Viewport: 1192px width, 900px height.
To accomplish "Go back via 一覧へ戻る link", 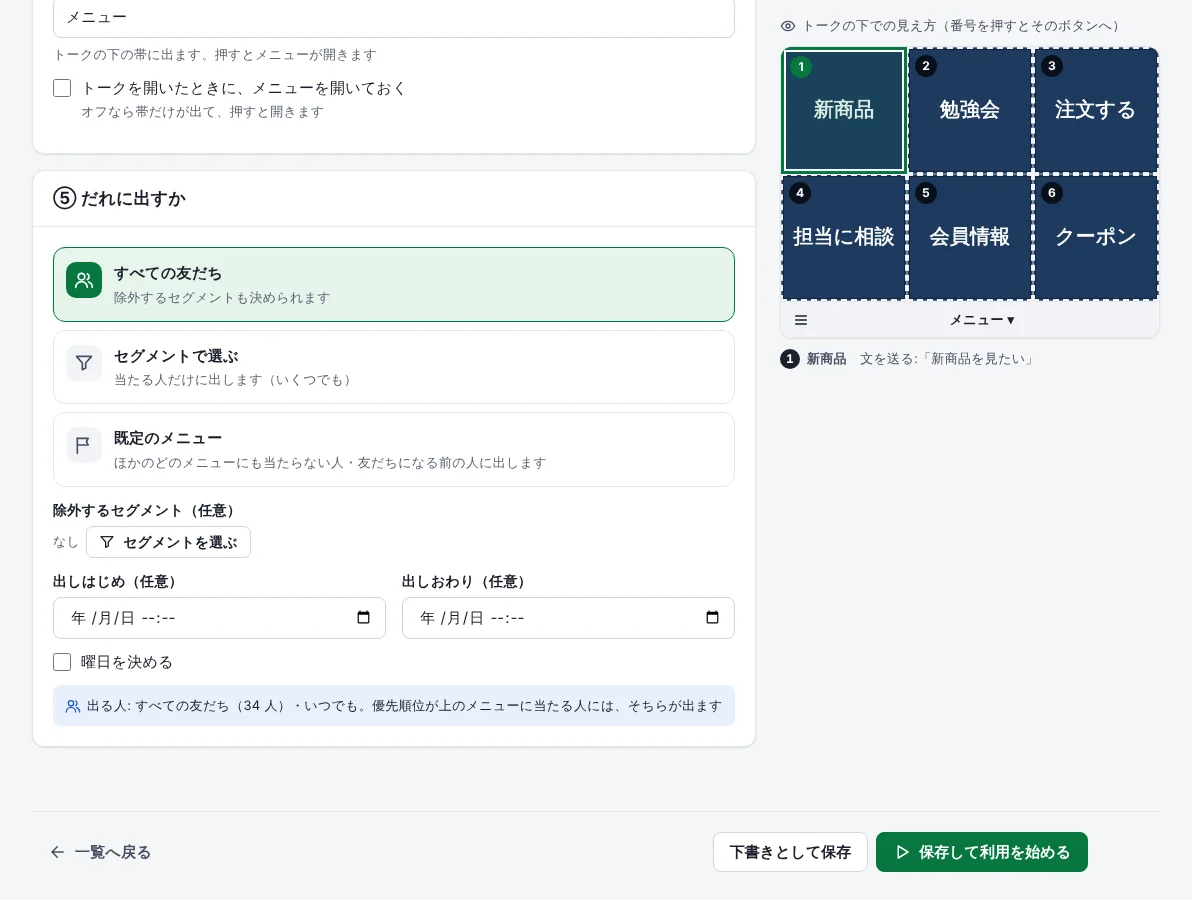I will [101, 852].
